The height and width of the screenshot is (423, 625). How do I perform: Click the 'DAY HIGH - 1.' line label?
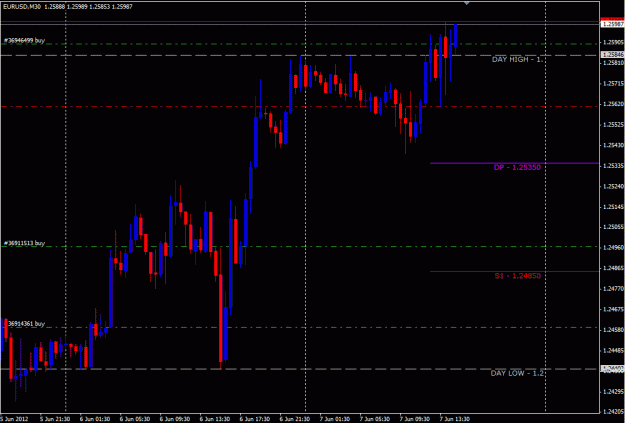coord(517,59)
